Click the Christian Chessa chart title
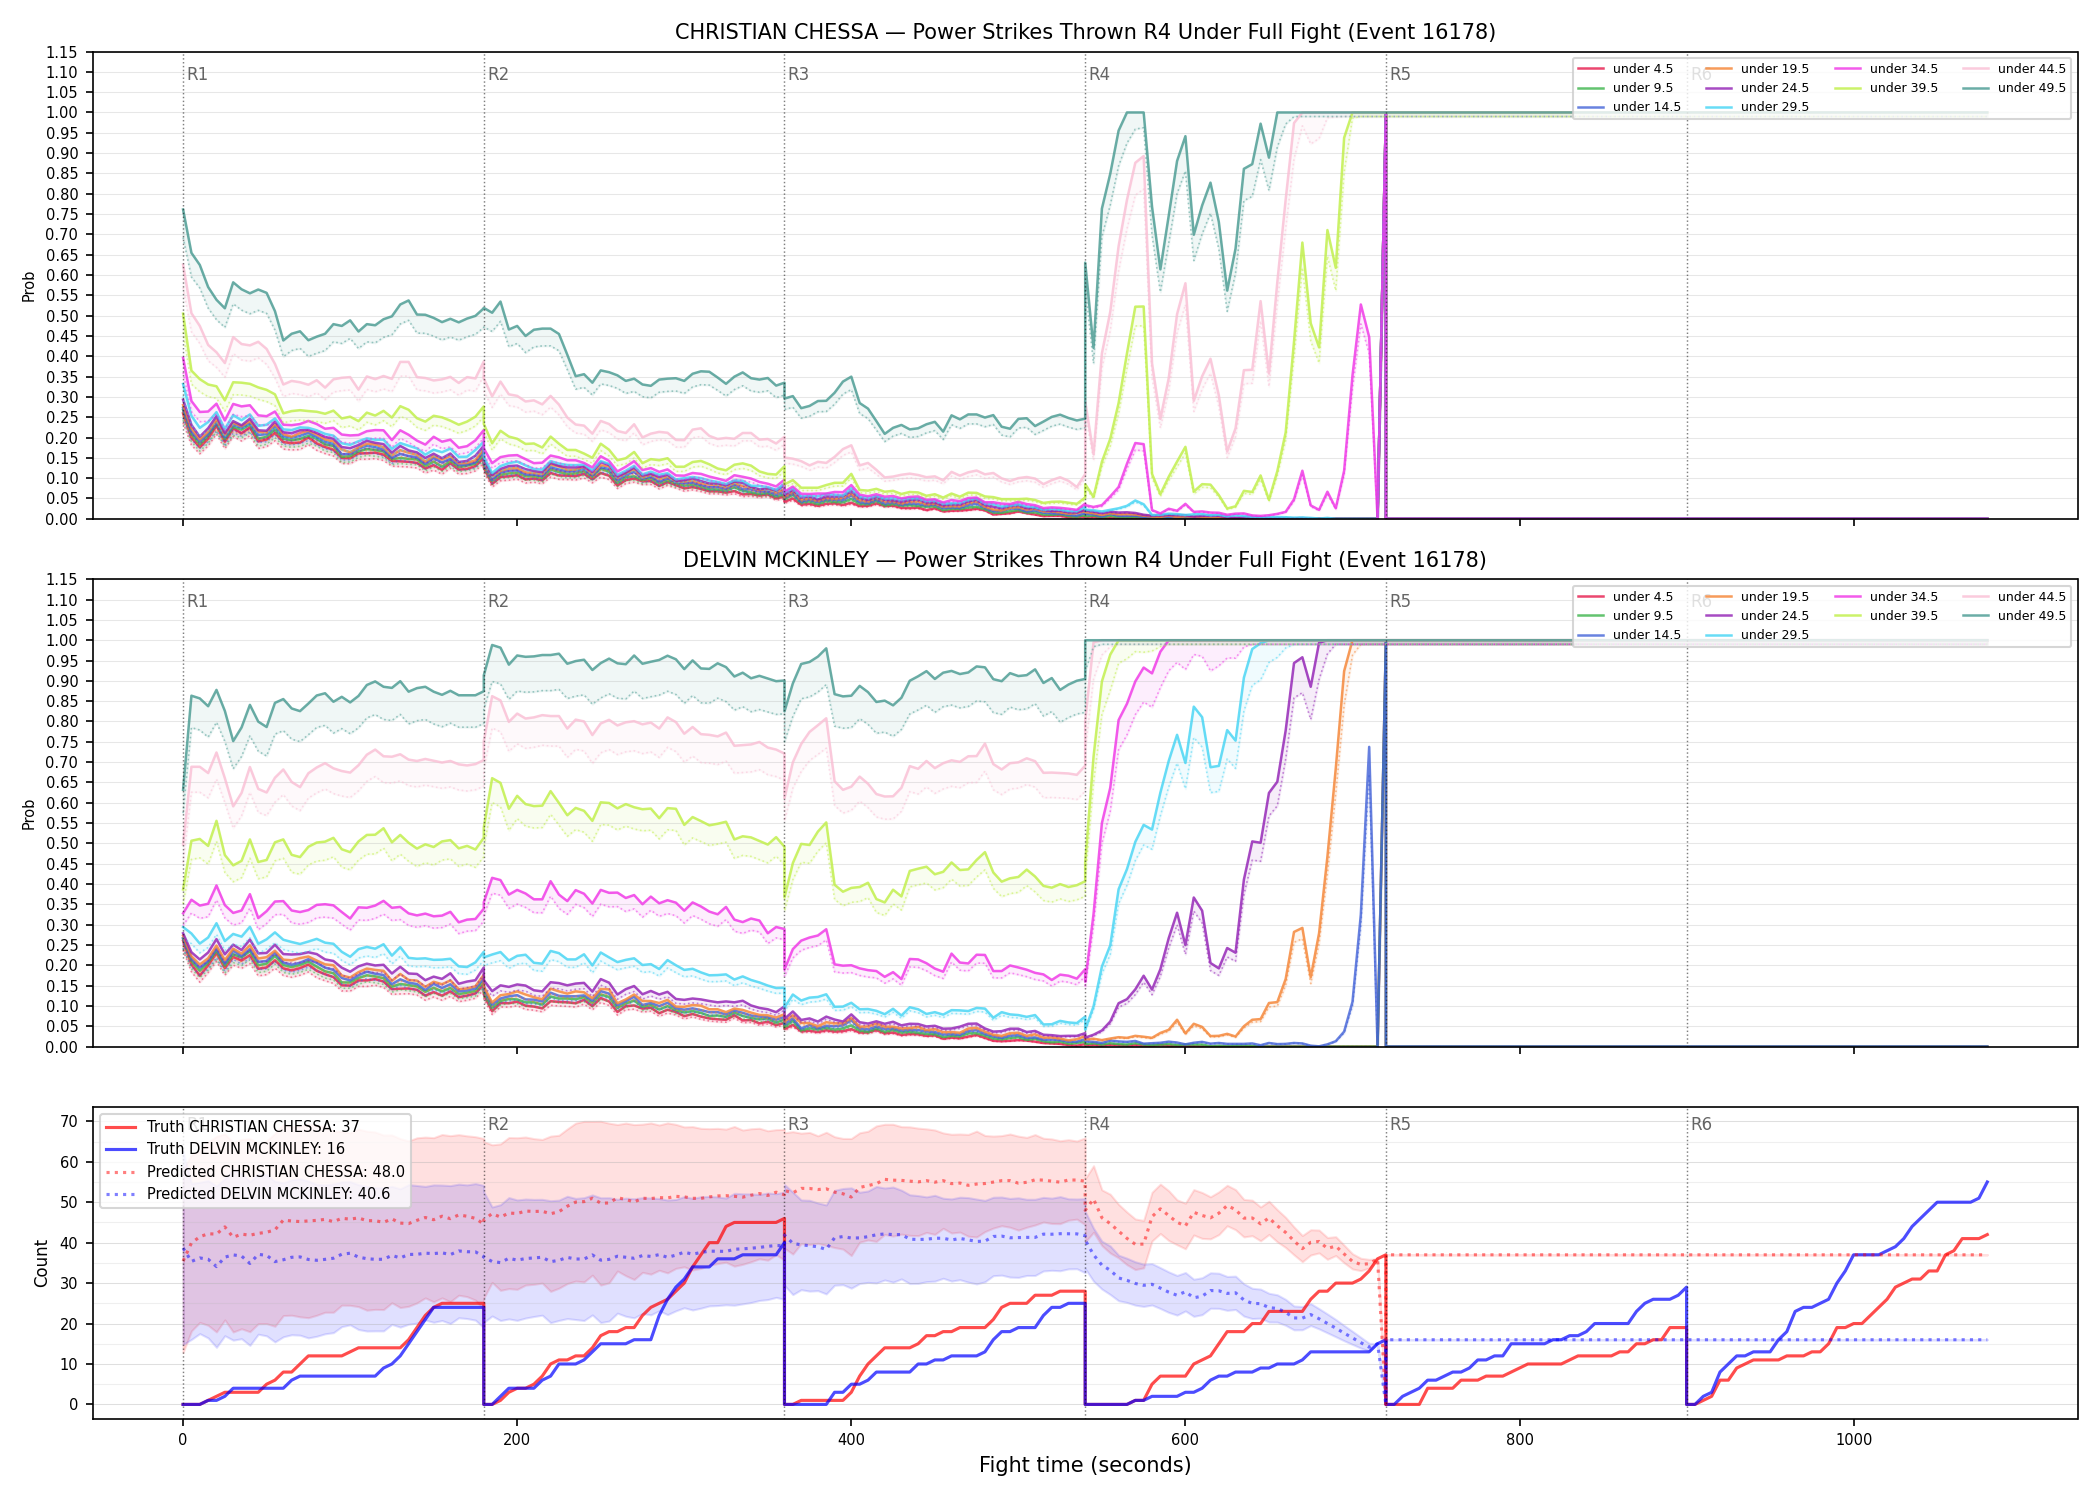The width and height of the screenshot is (2100, 1500). coord(1085,32)
